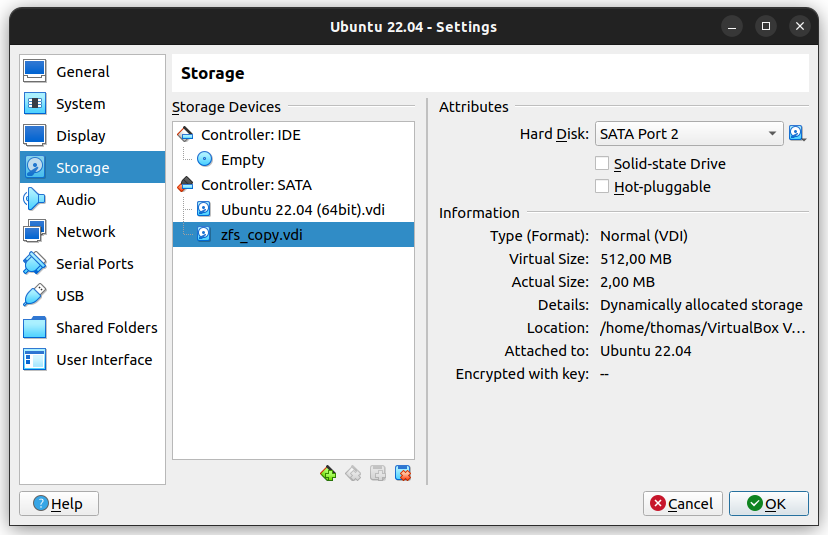Click the remove attachment icon
Viewport: 828px width, 535px height.
(403, 473)
